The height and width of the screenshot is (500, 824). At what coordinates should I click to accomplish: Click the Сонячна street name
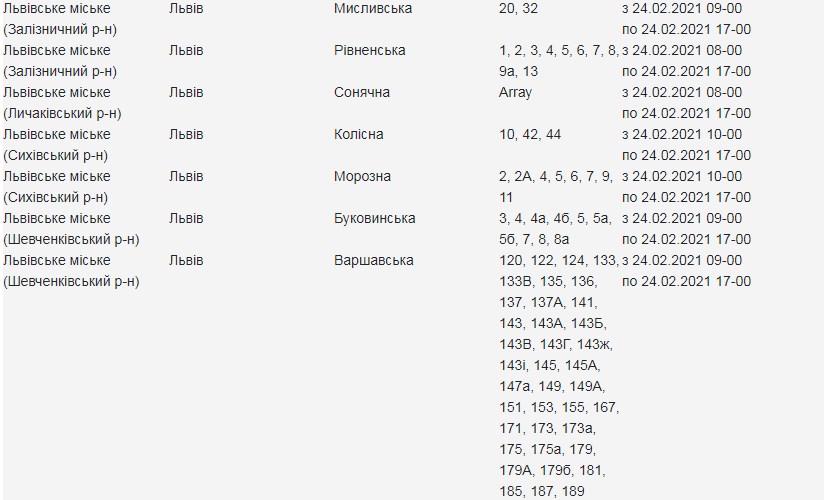[x=361, y=92]
